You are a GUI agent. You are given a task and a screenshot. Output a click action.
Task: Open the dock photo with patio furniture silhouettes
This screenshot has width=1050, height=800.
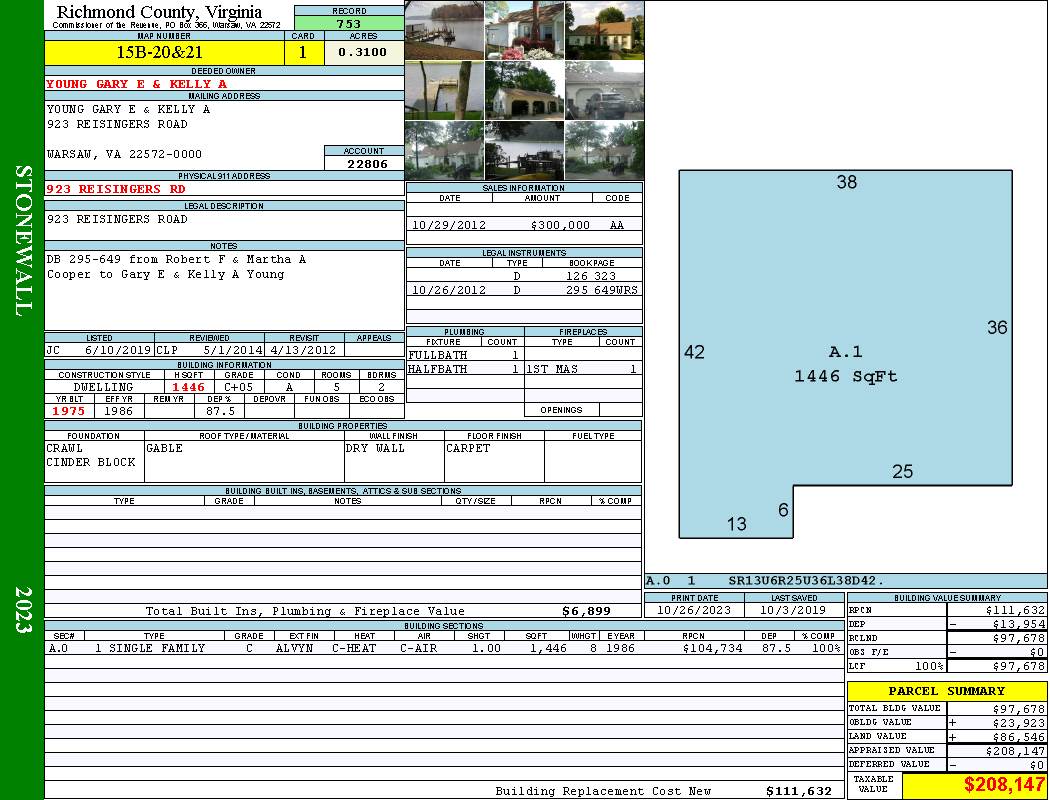tap(524, 151)
